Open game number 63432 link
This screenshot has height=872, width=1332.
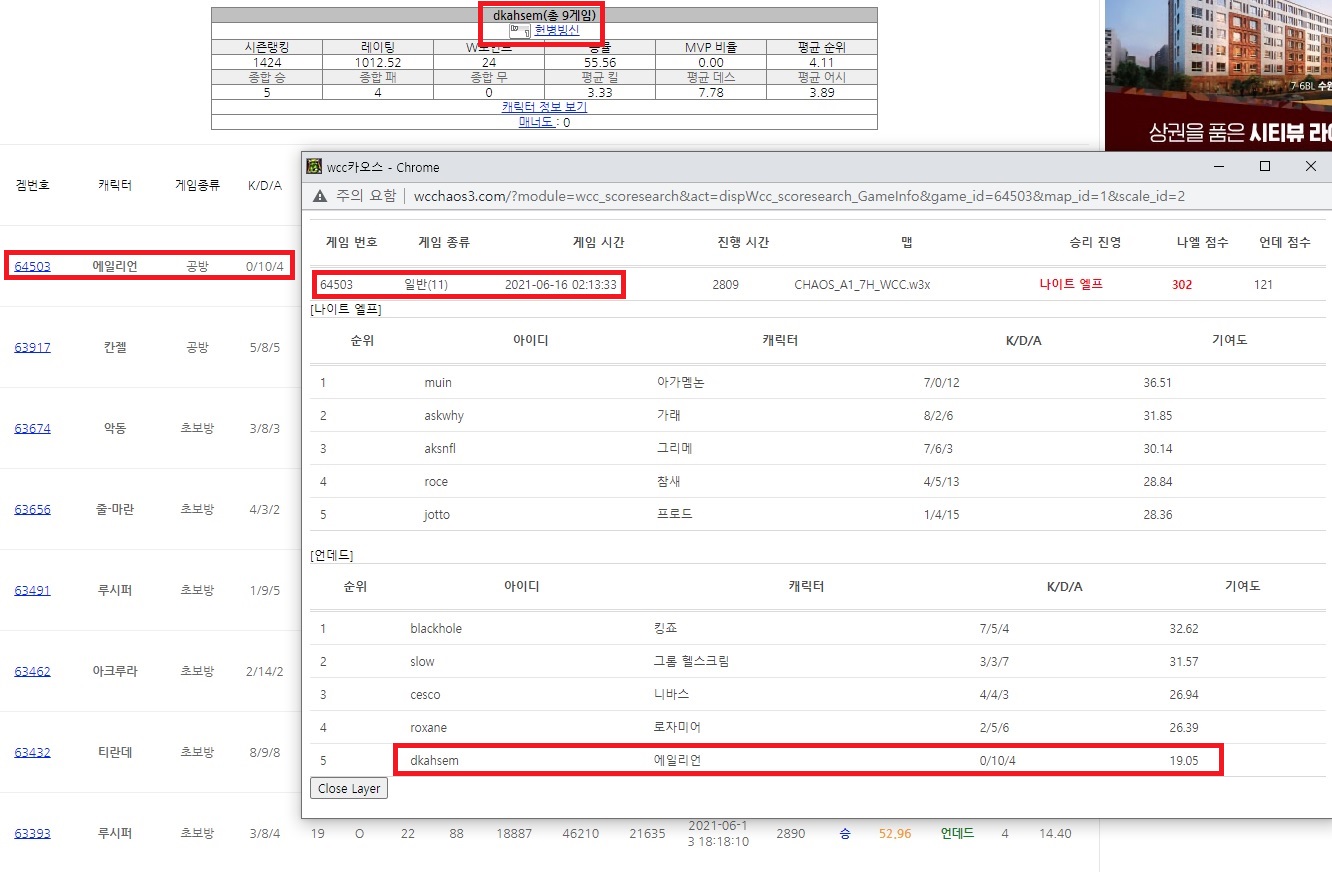pos(32,752)
